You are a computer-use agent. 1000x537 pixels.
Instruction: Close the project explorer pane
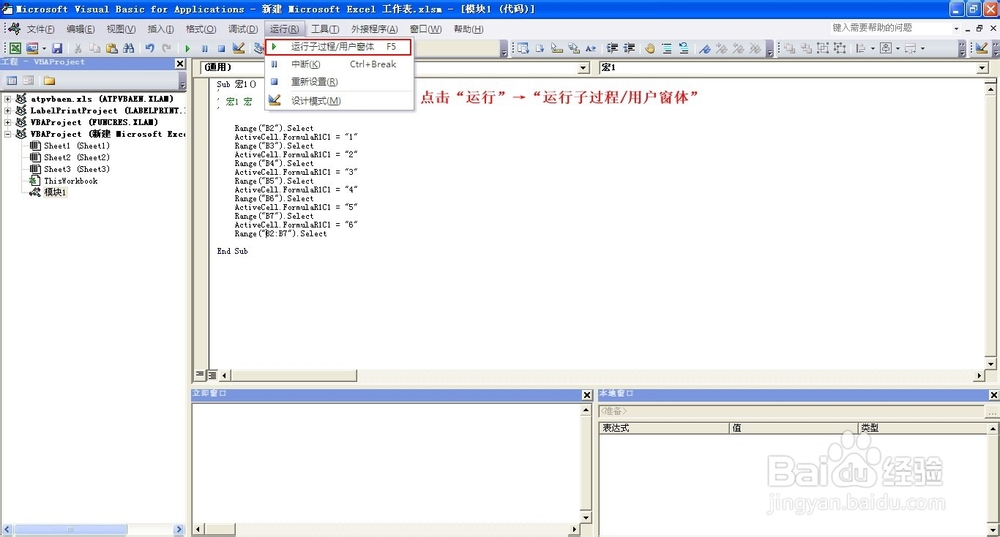coord(180,63)
